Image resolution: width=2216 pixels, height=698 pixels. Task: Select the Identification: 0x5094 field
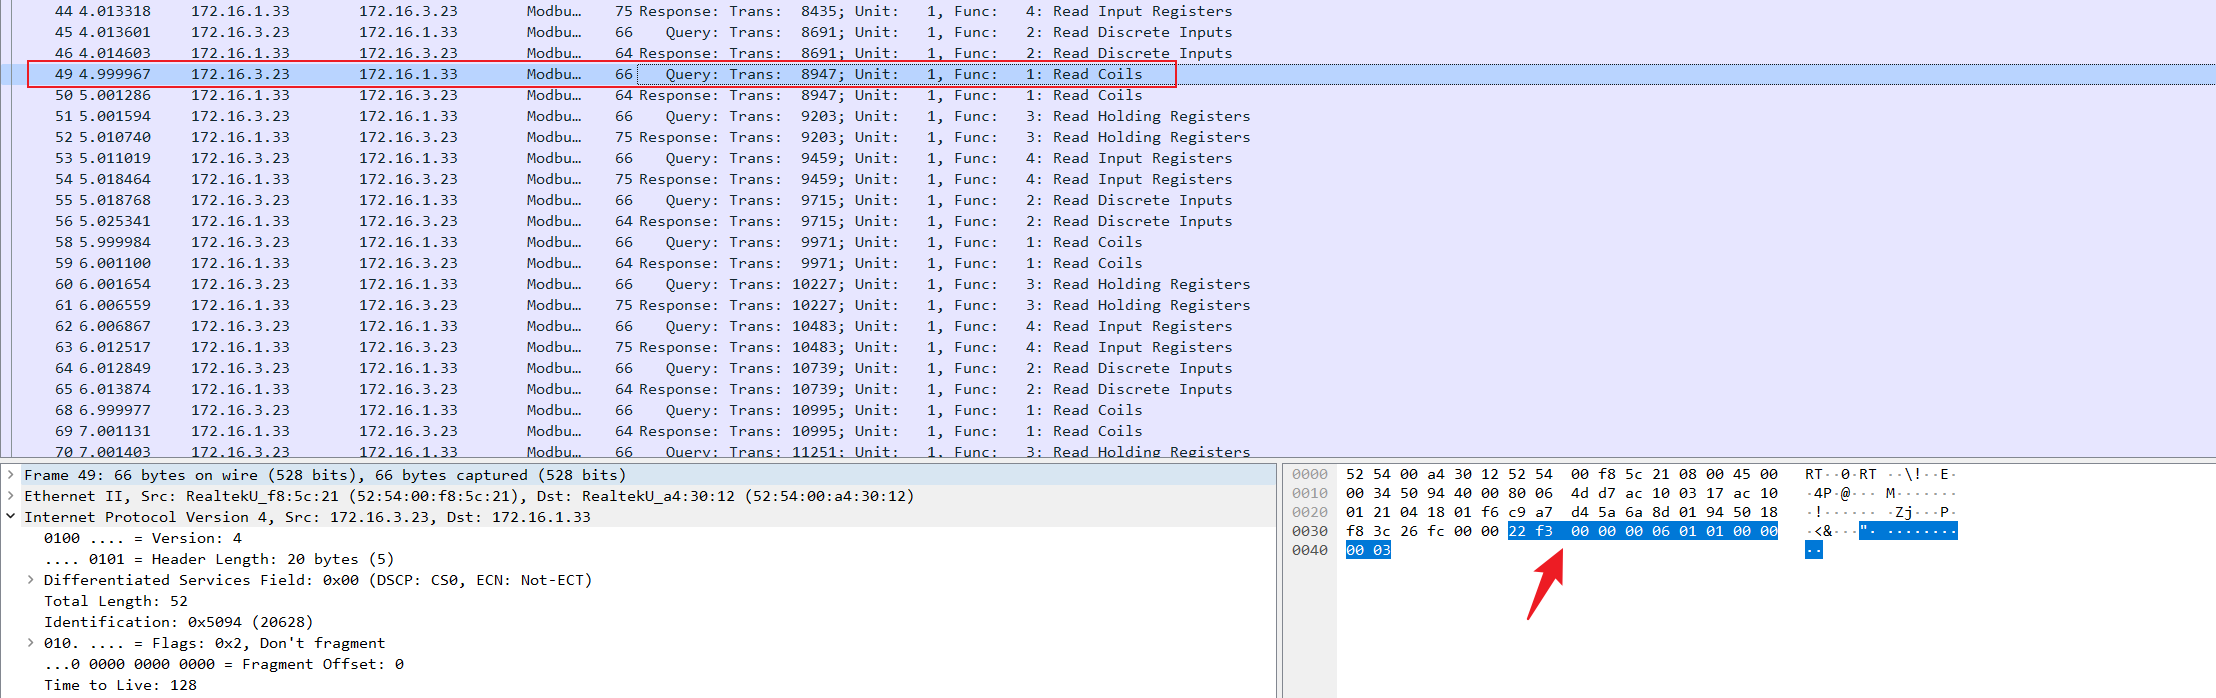pyautogui.click(x=178, y=622)
